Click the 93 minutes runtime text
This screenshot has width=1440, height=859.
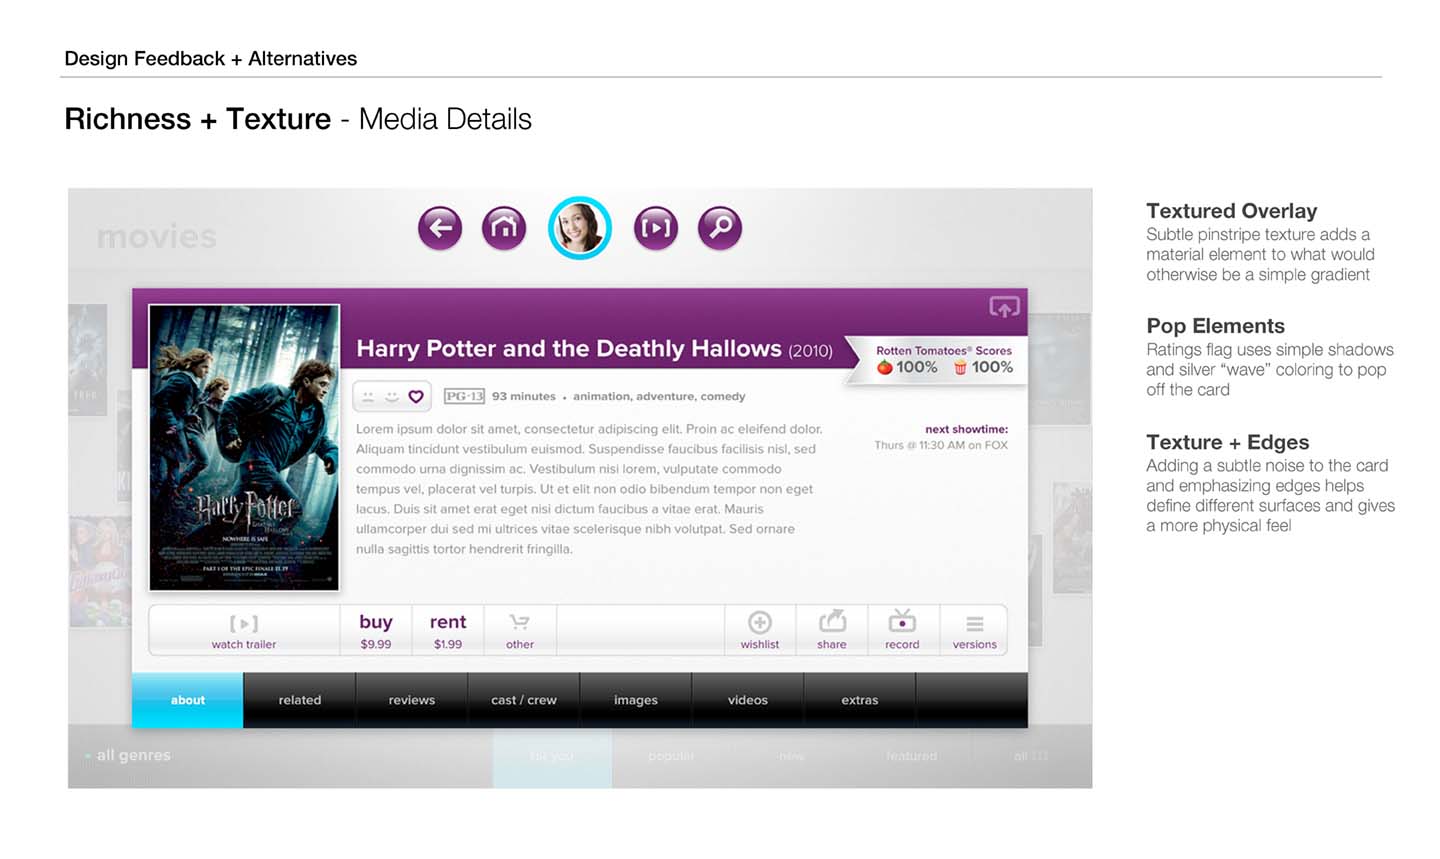click(524, 396)
